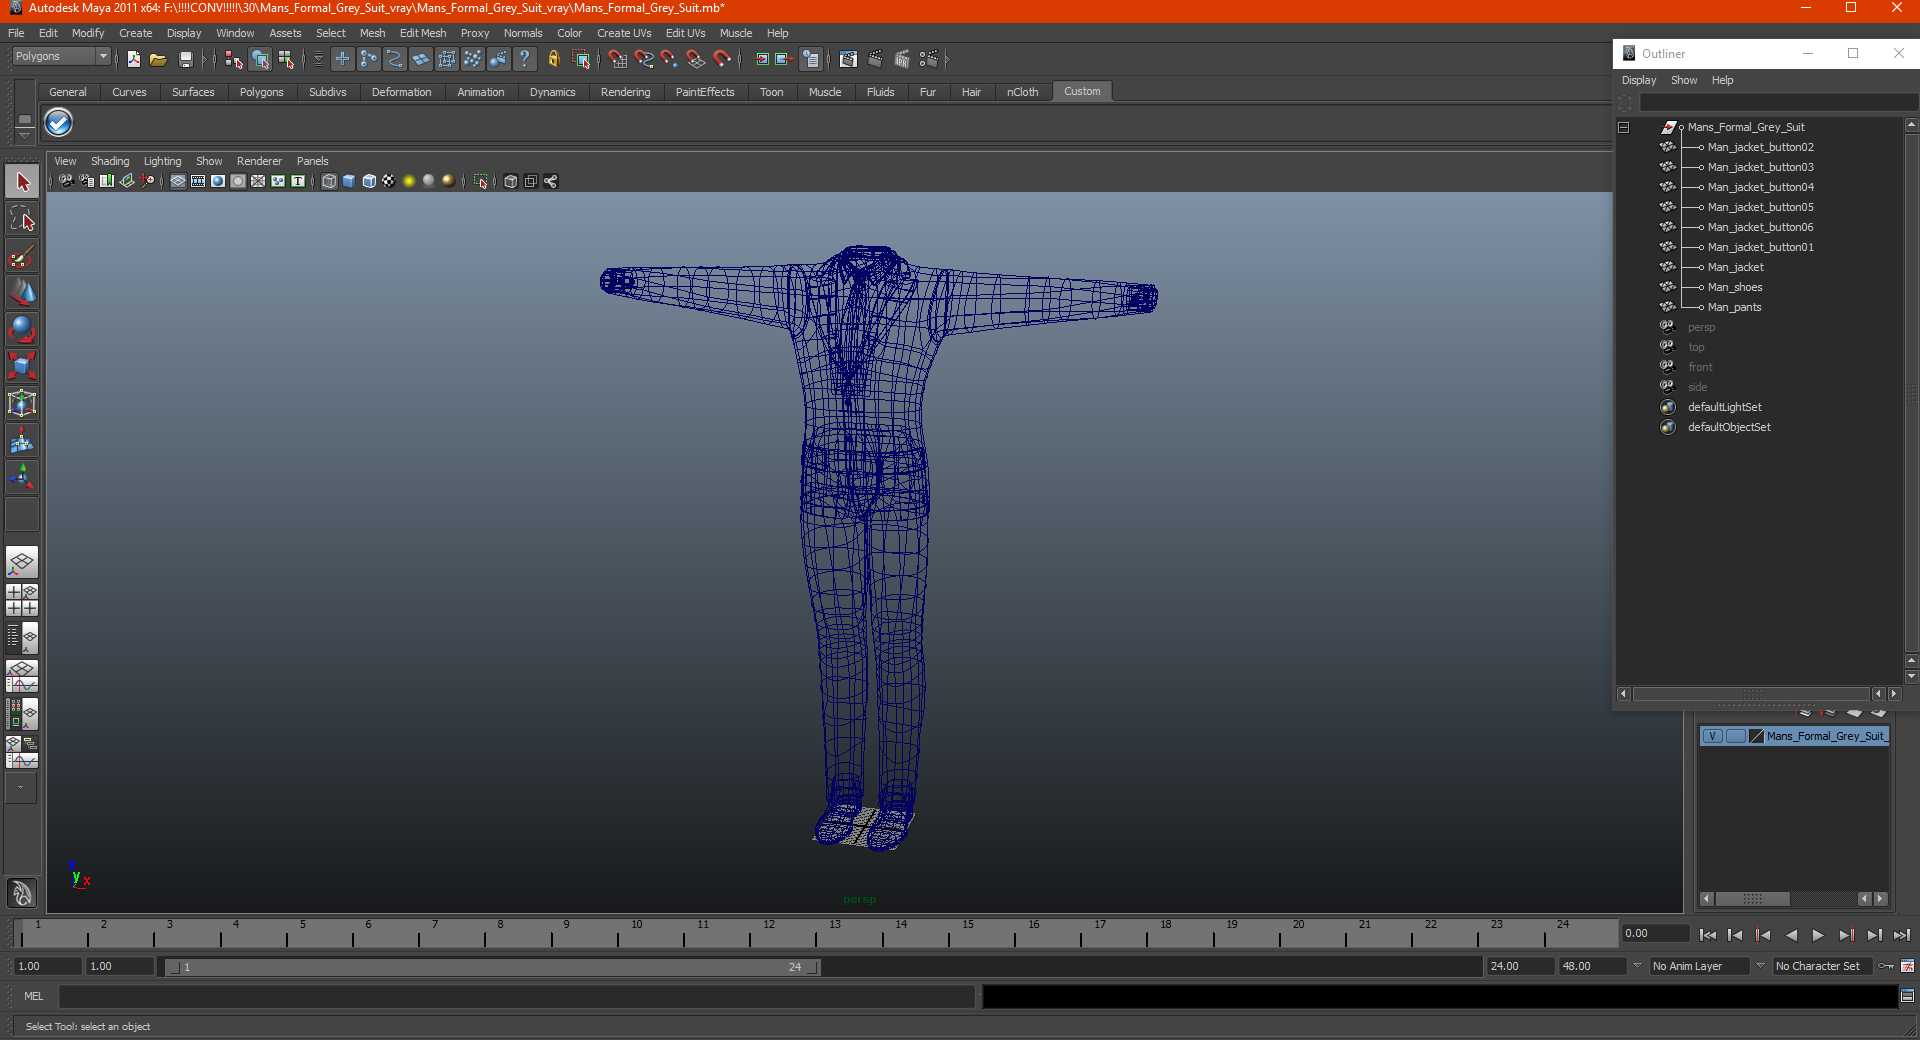Select the Lasso tool in the toolbox
Viewport: 1920px width, 1040px height.
pos(22,219)
